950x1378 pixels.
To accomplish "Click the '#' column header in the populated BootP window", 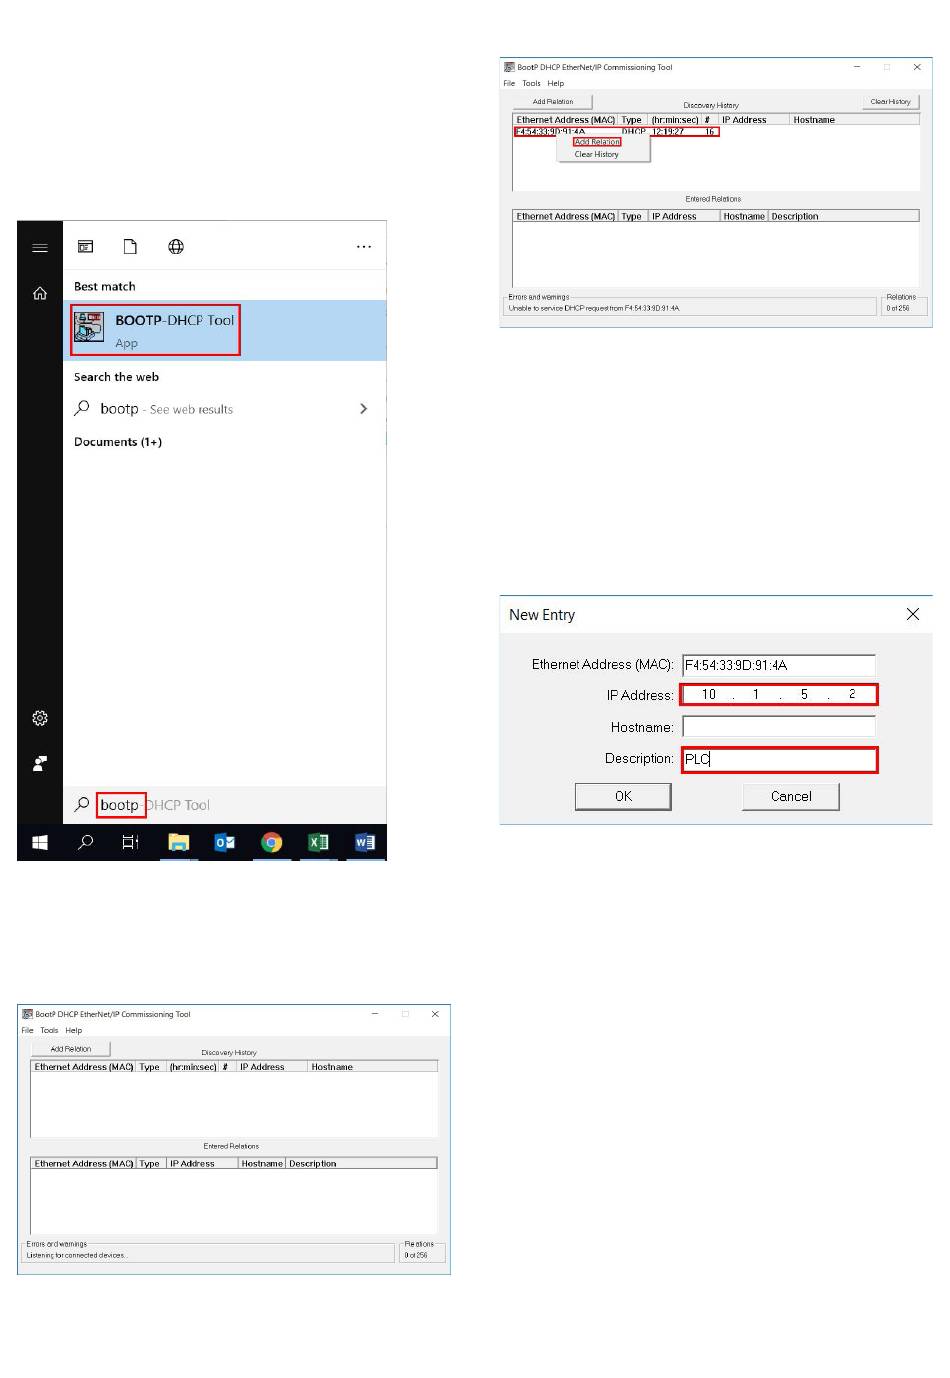I will [708, 120].
